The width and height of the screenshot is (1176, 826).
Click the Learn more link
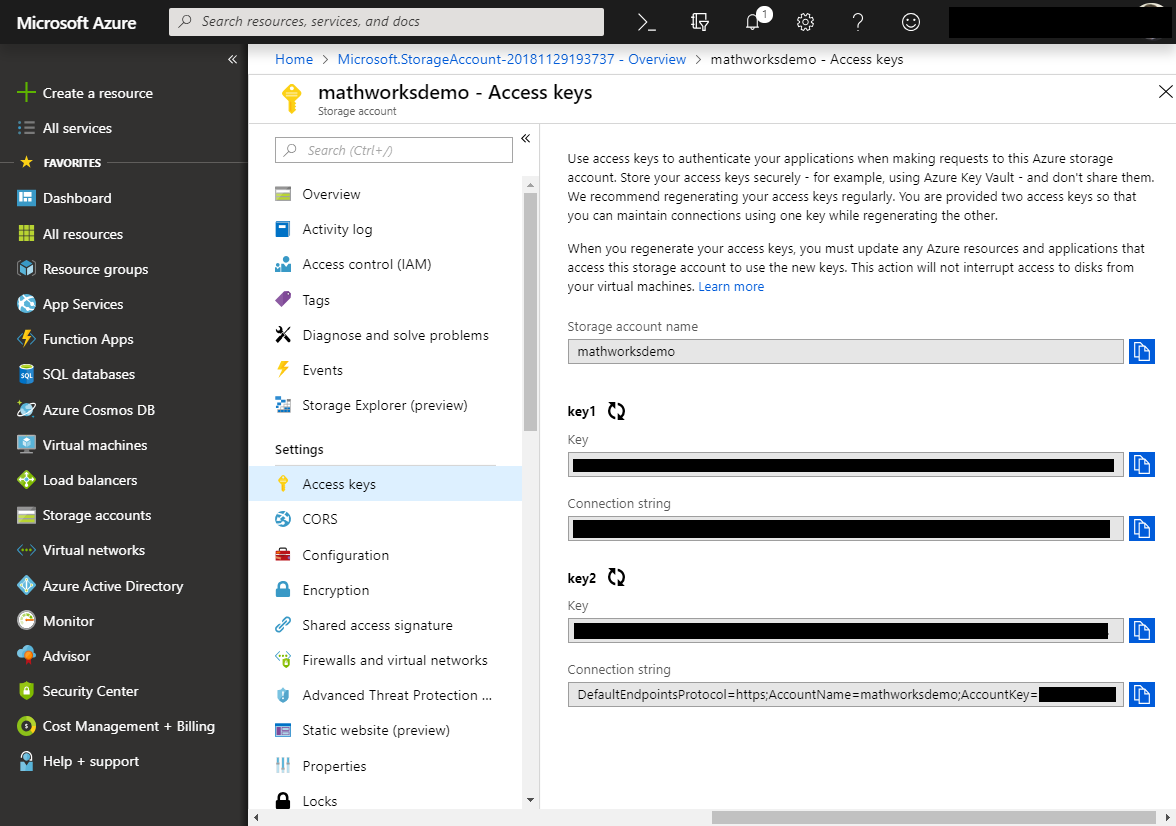731,287
